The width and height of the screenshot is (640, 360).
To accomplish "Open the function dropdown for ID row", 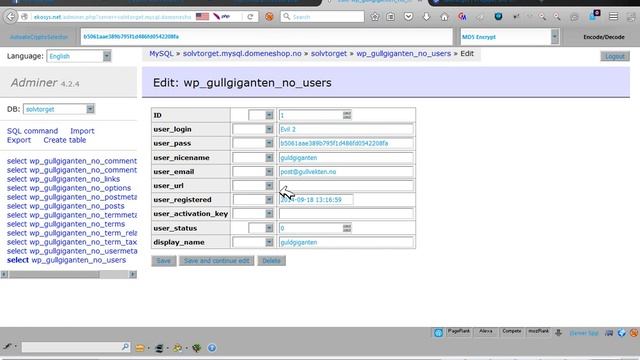I will [x=260, y=115].
